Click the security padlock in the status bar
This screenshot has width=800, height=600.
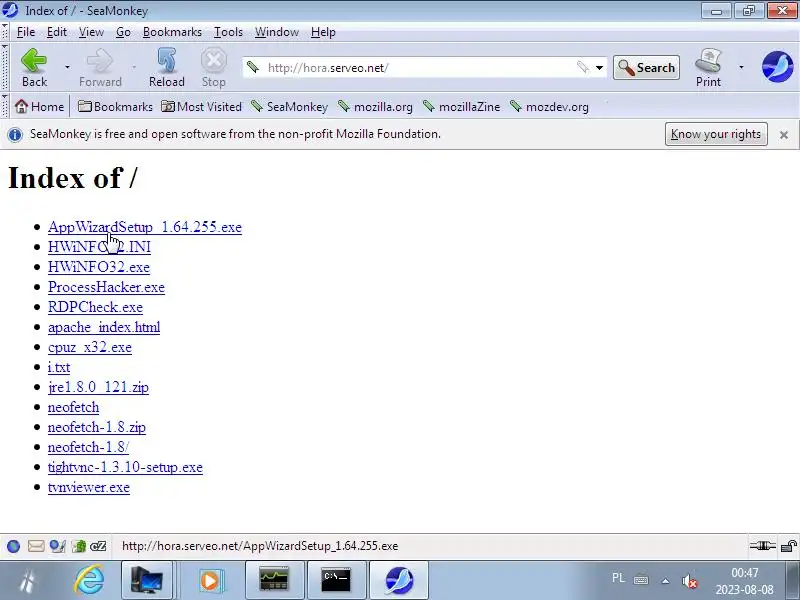tap(789, 546)
